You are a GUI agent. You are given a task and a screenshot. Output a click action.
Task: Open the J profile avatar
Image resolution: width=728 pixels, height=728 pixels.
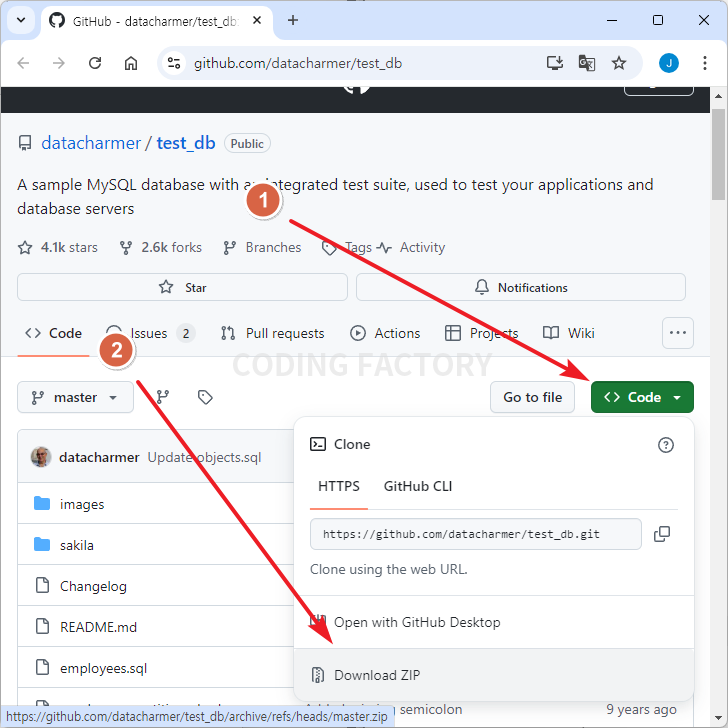click(669, 63)
